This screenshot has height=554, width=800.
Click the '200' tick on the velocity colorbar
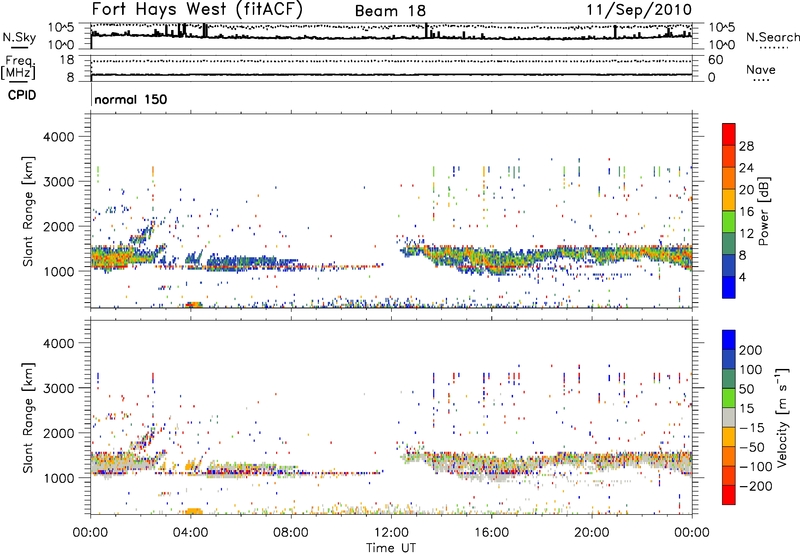[x=751, y=350]
